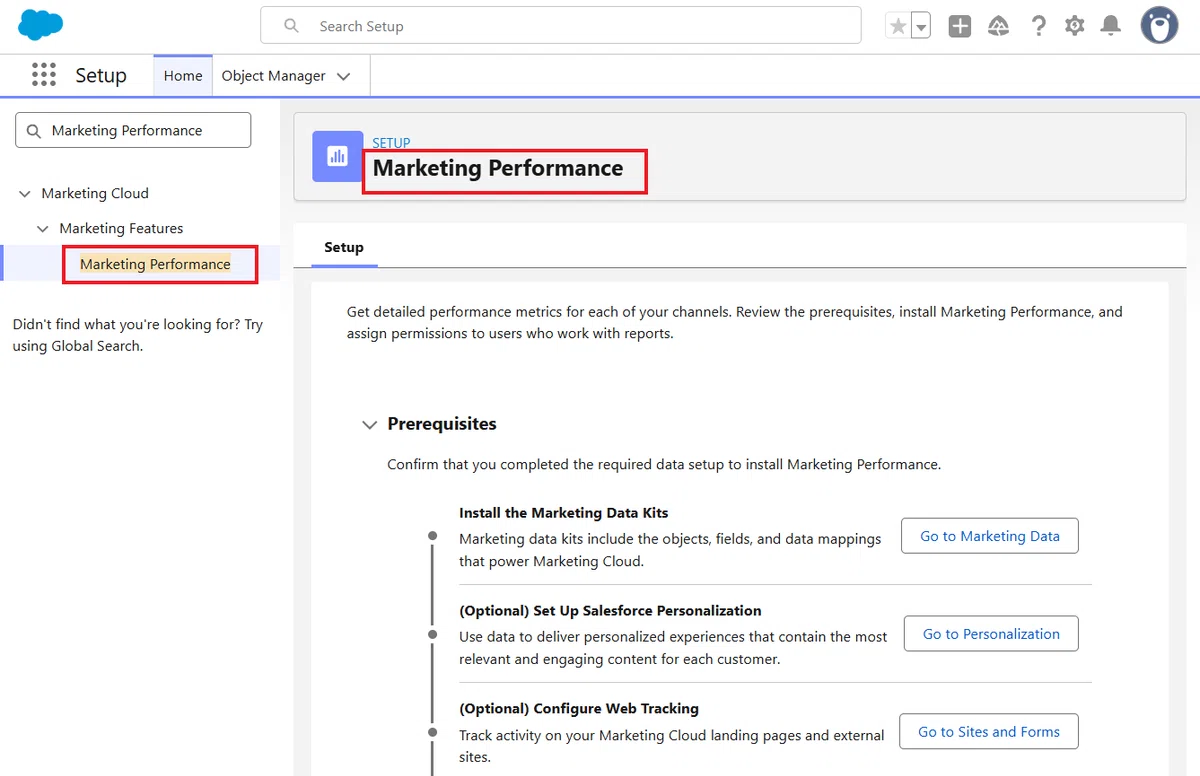Open the Notifications bell
The height and width of the screenshot is (776, 1200).
click(x=1110, y=26)
